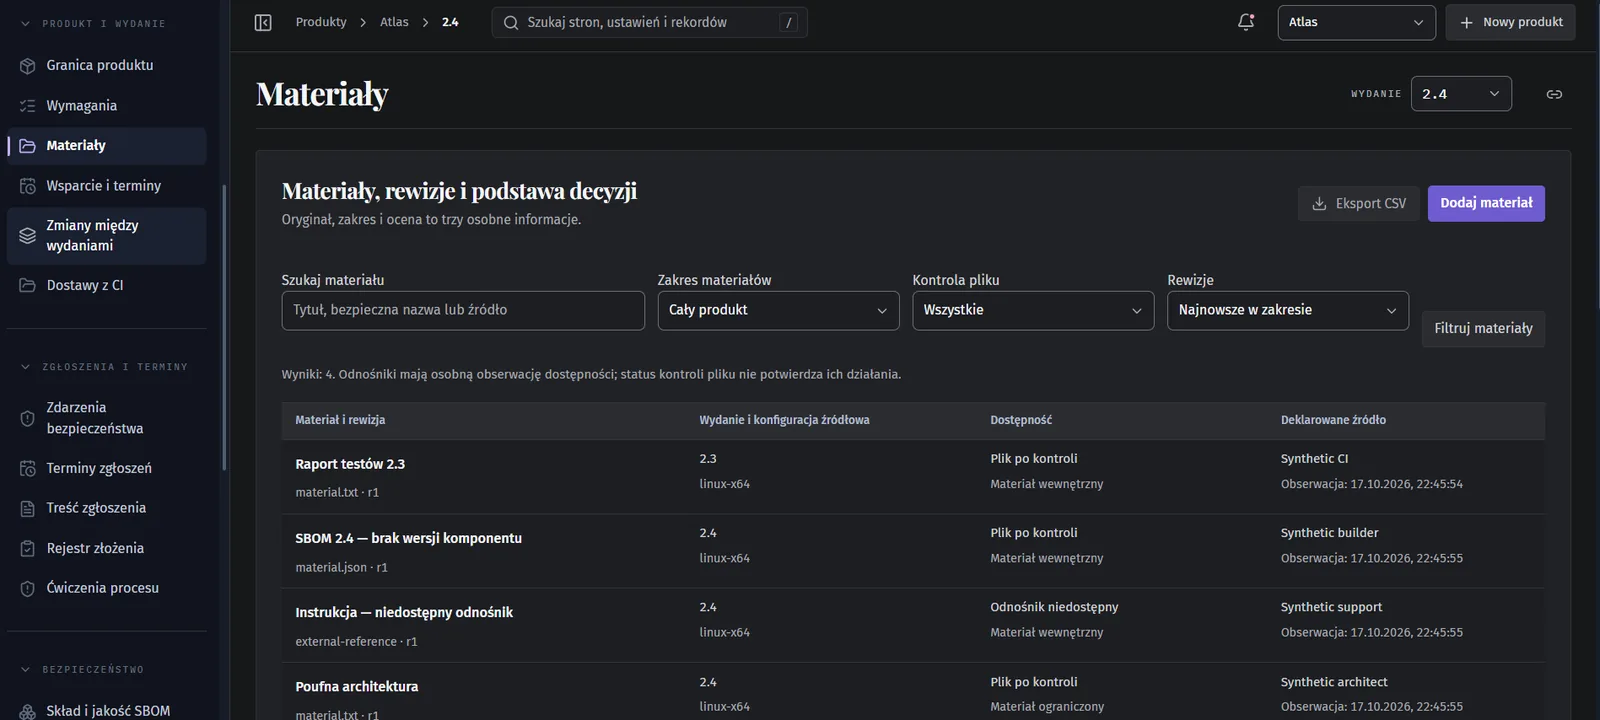This screenshot has height=720, width=1600.
Task: Open Raport testów 2.3 material row
Action: pos(913,477)
